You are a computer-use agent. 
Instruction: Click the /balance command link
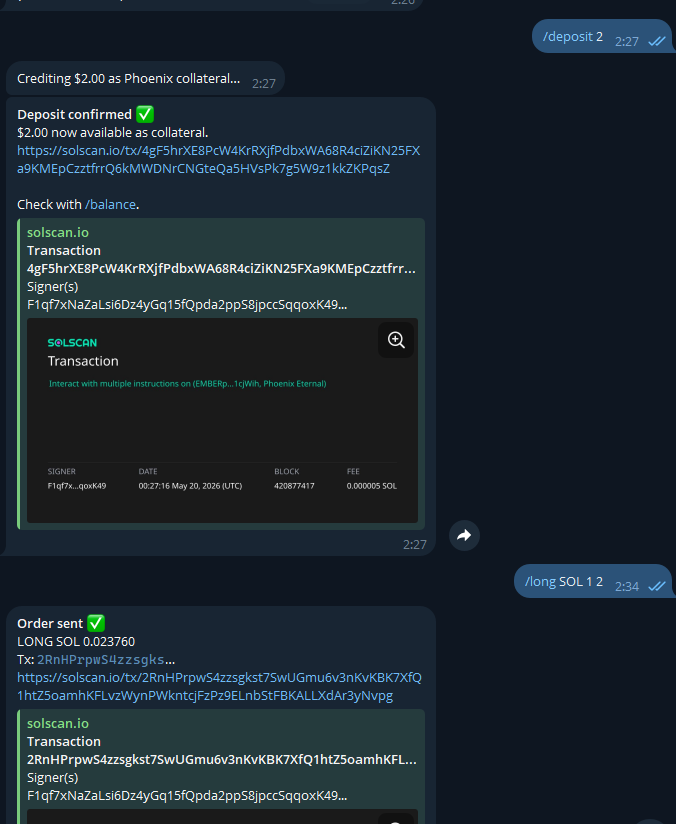(x=110, y=204)
